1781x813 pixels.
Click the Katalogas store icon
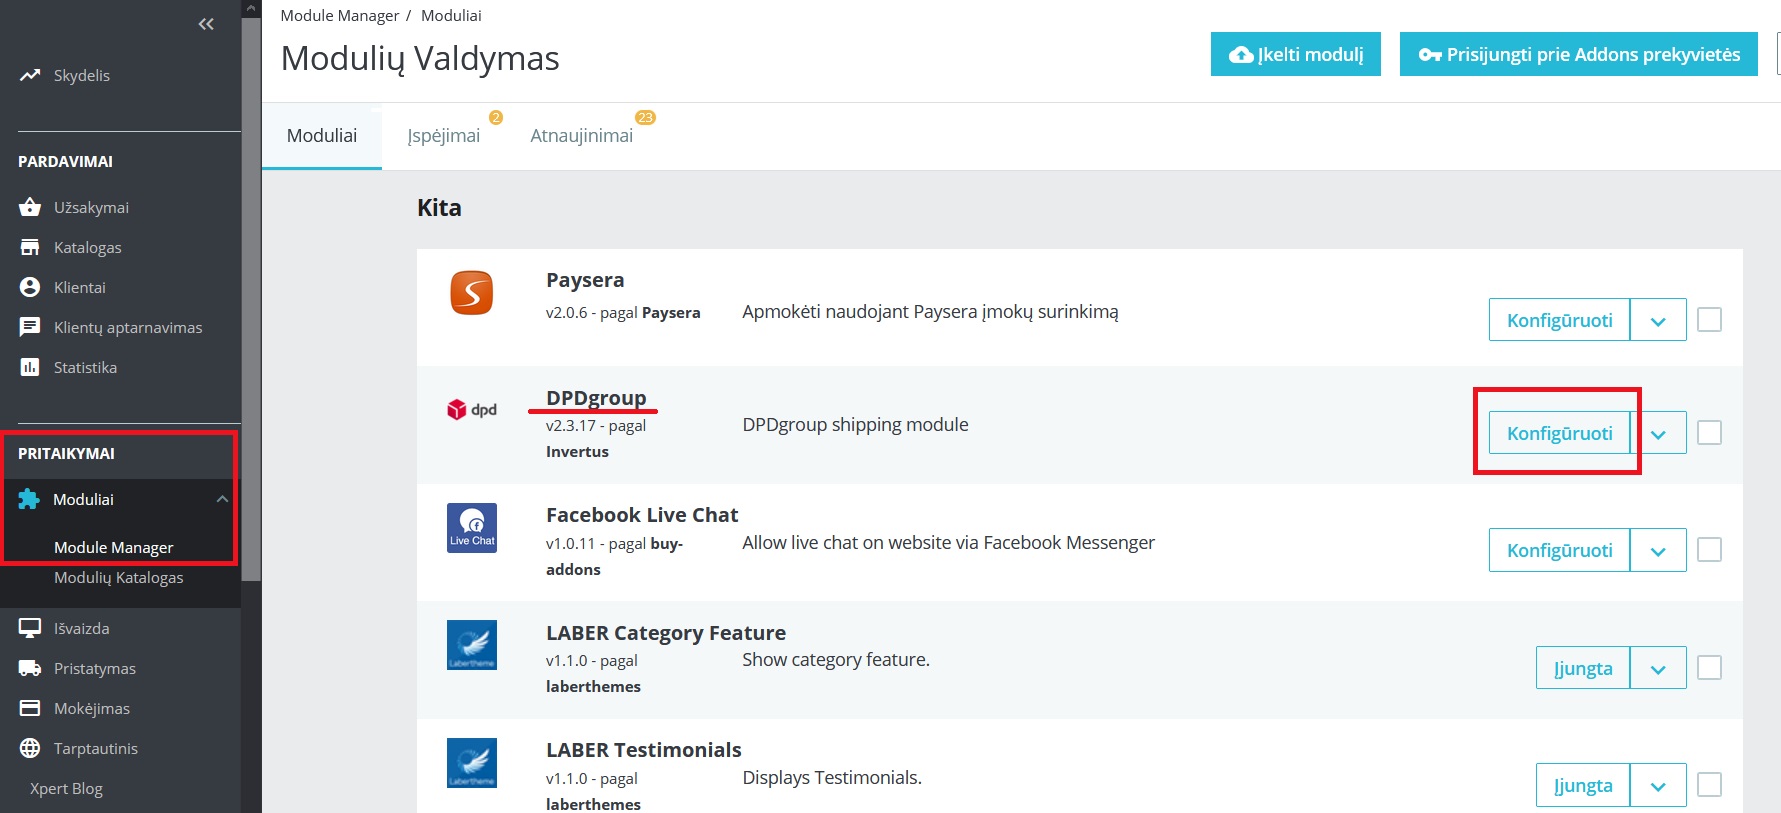tap(30, 247)
